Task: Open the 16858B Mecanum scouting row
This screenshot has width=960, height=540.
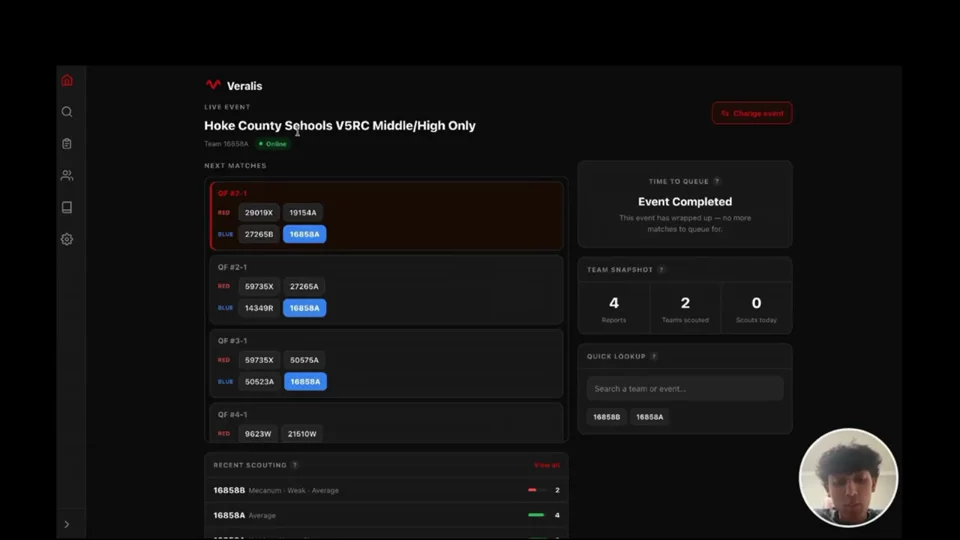Action: click(386, 490)
